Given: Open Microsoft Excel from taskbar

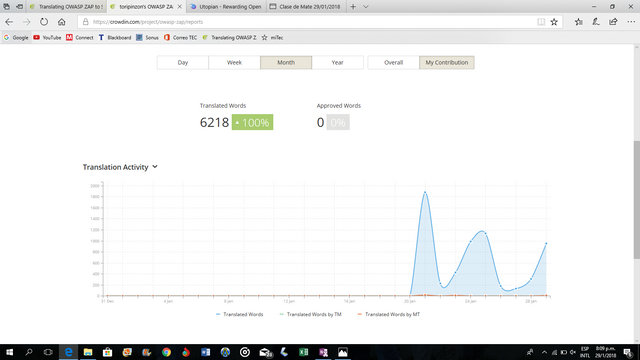Looking at the screenshot, I should pos(303,352).
